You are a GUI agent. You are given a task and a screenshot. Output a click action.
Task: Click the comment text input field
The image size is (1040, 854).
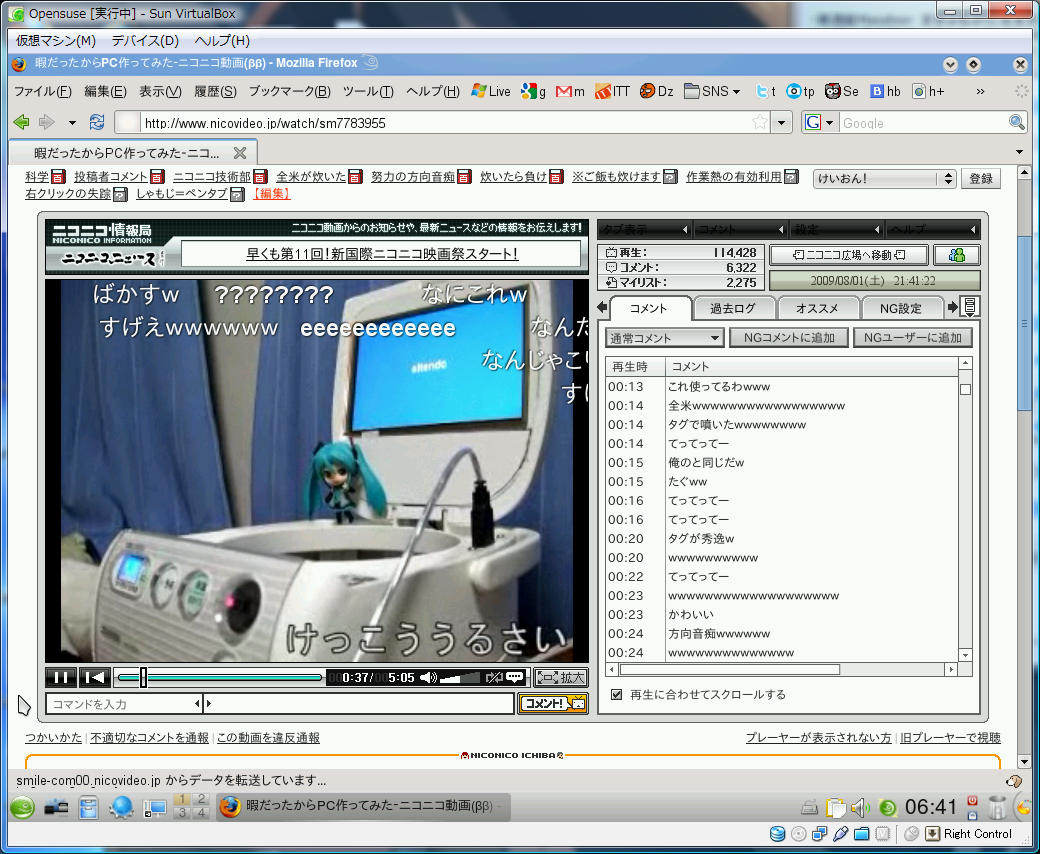pos(359,703)
